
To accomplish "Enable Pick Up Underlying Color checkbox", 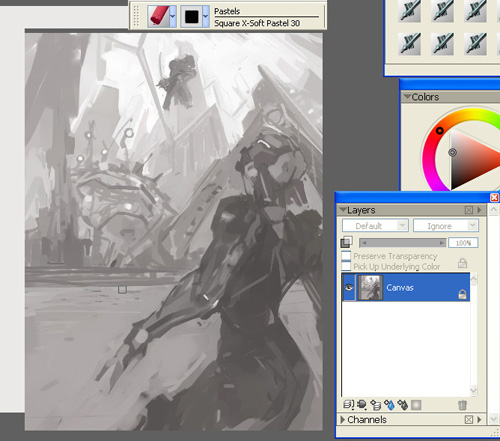I will click(346, 266).
